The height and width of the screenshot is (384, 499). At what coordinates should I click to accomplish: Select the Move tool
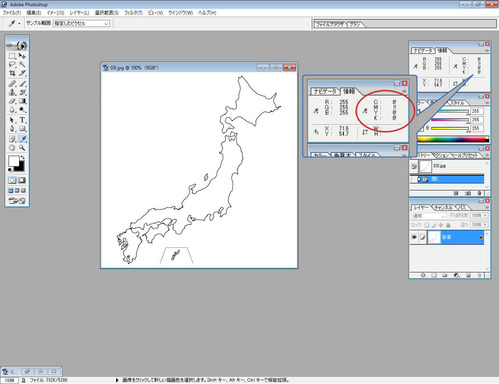click(x=22, y=56)
